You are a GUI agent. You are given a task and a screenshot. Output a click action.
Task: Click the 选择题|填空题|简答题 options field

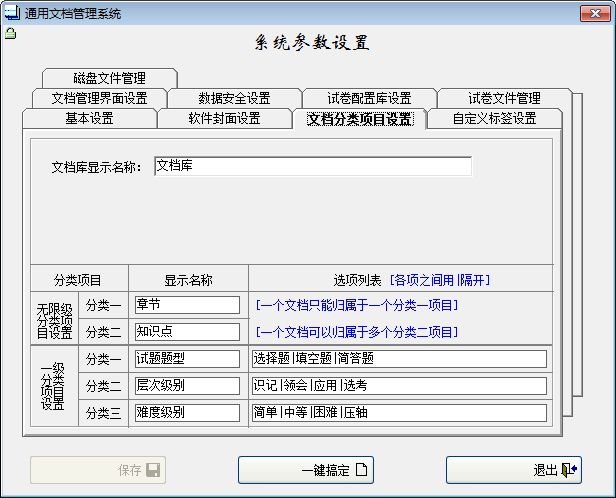pos(399,359)
